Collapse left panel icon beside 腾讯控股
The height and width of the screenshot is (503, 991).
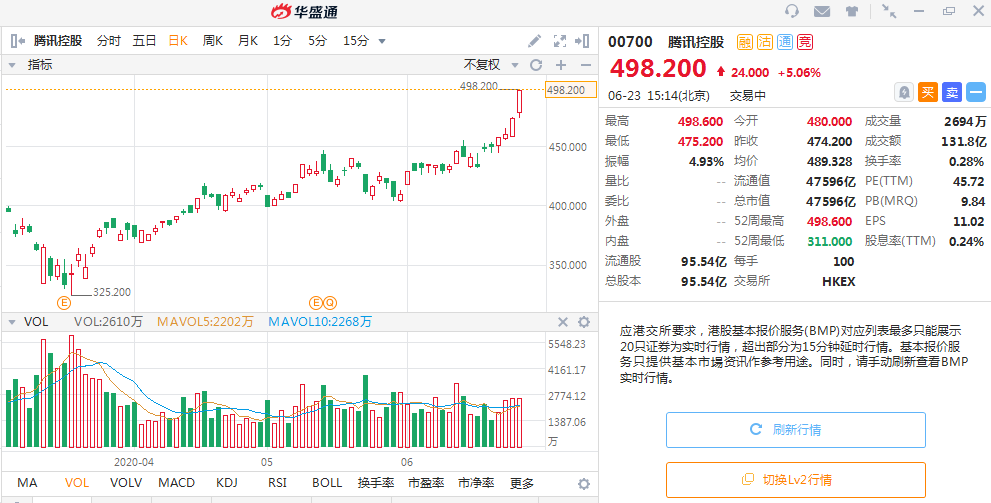click(18, 41)
